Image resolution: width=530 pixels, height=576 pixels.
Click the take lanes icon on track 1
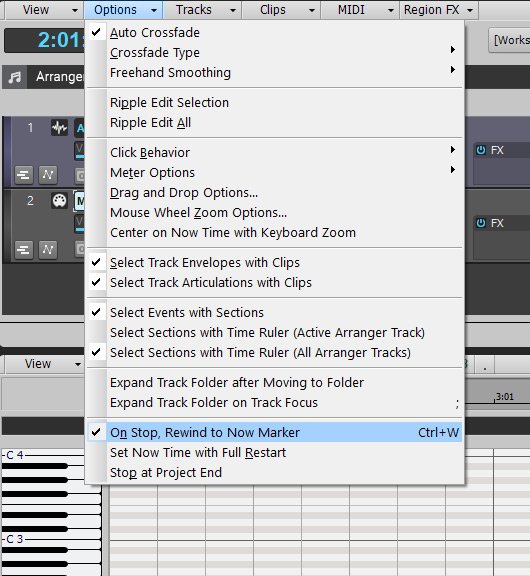24,174
